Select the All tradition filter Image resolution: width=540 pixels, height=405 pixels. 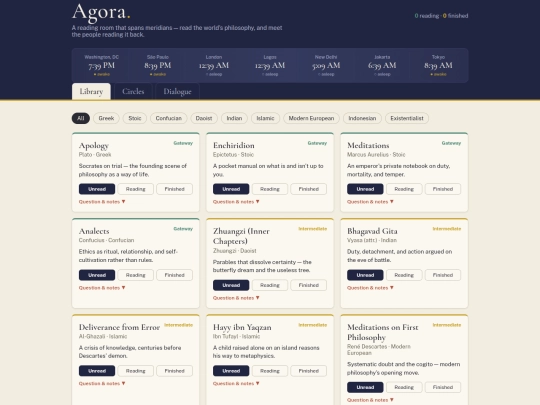(81, 118)
